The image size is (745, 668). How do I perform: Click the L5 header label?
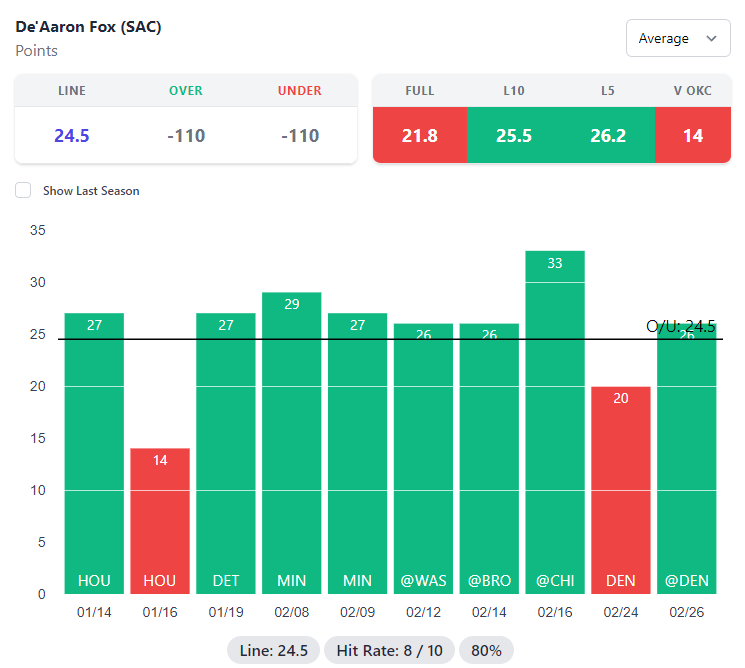(x=608, y=91)
